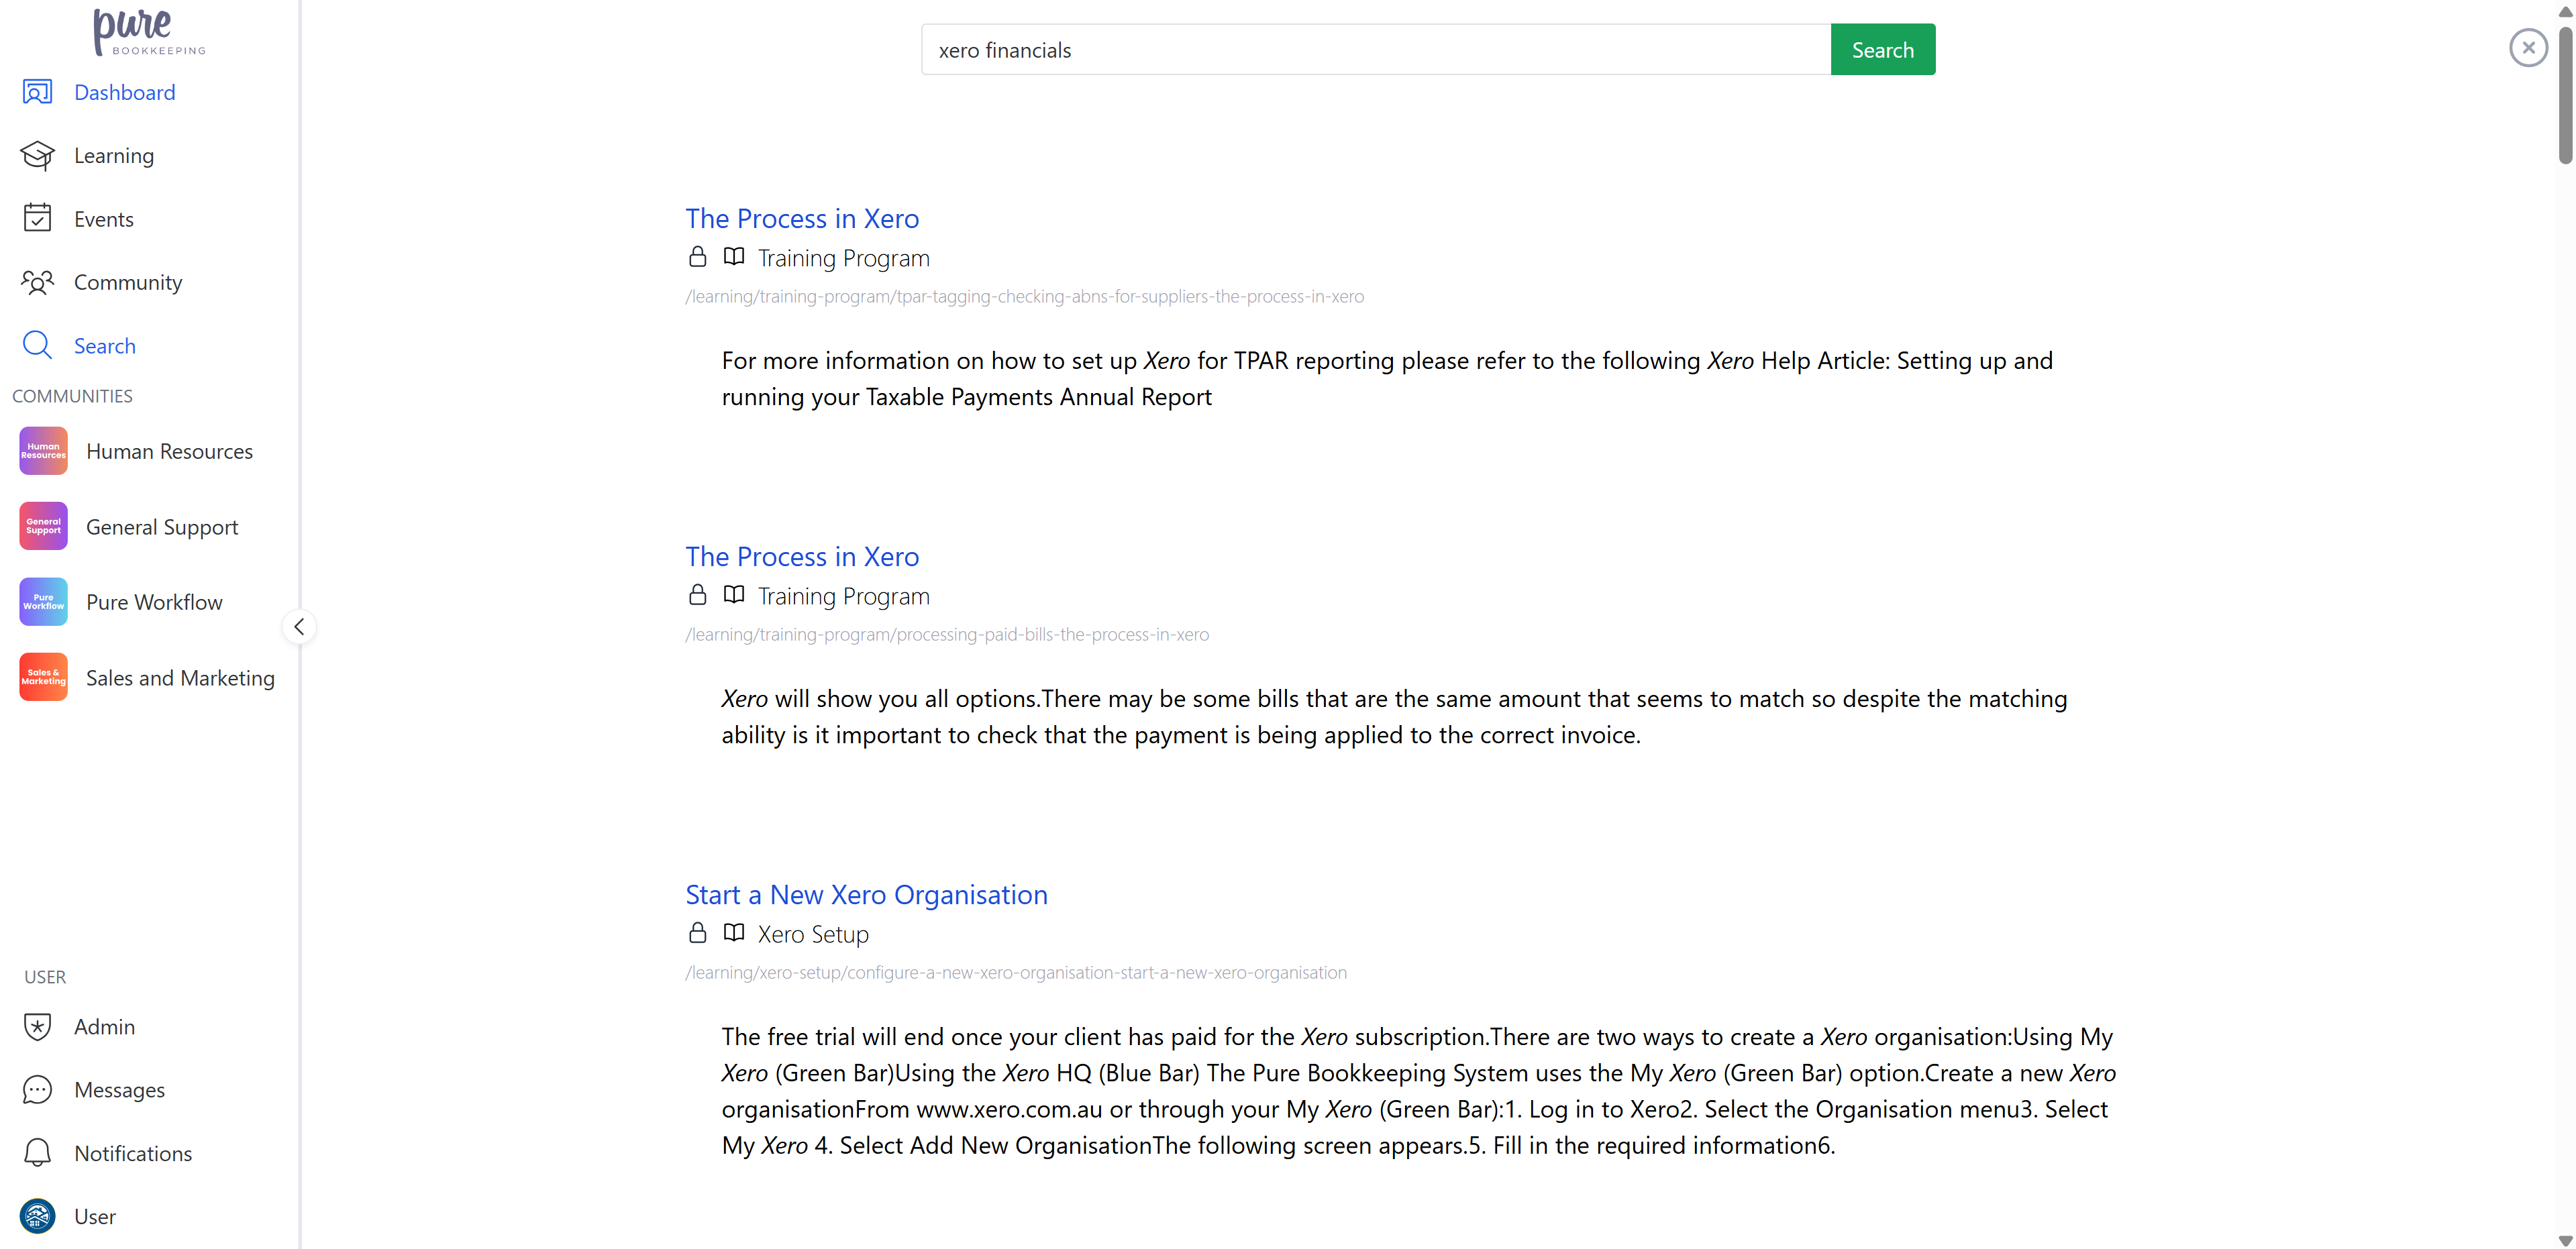Click the Sales and Marketing community icon
The image size is (2576, 1249).
pos(43,677)
